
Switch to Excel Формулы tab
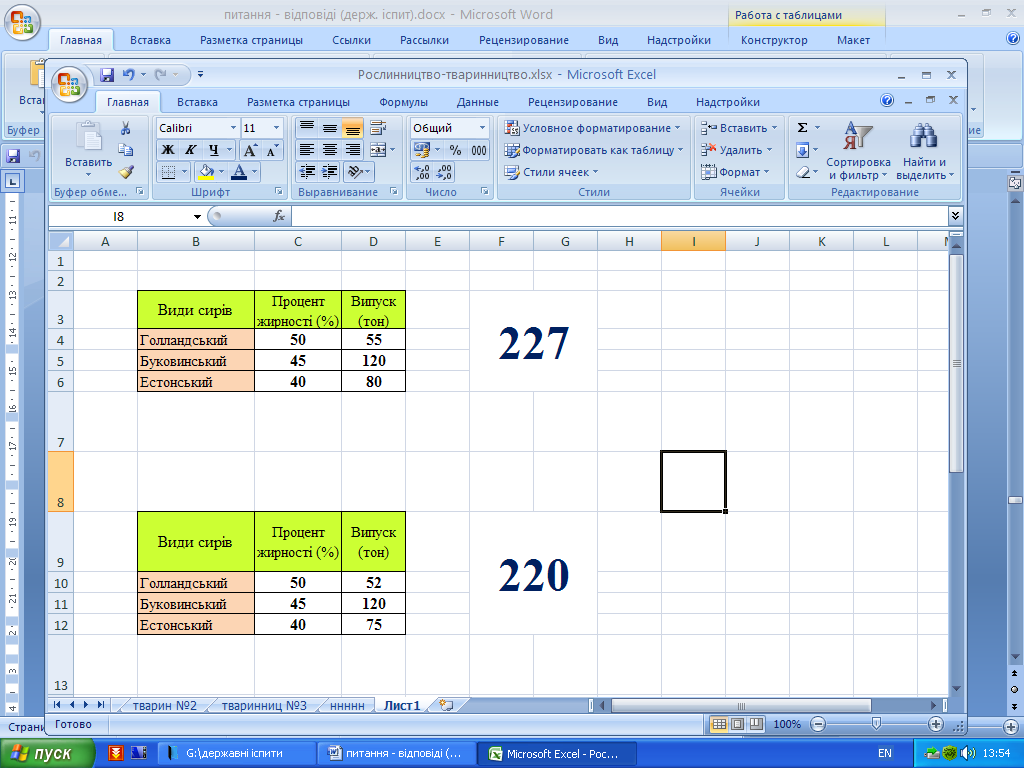[403, 102]
